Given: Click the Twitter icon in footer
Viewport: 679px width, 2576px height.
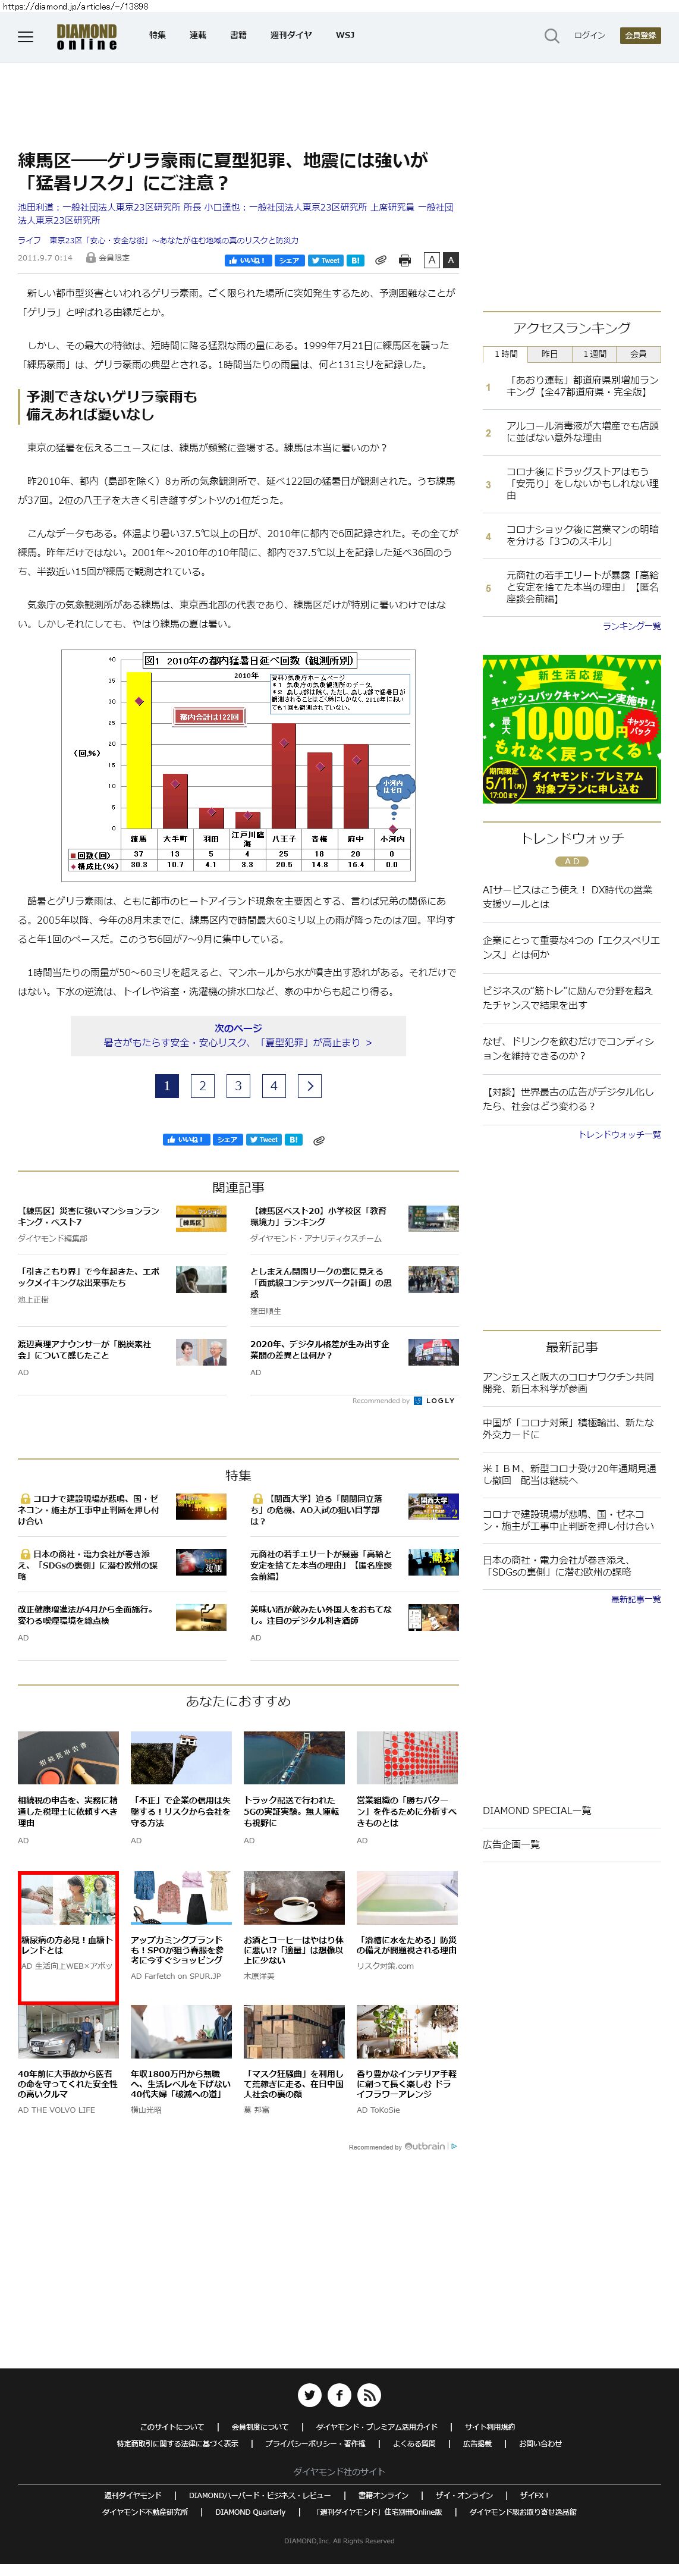Looking at the screenshot, I should [x=310, y=2395].
